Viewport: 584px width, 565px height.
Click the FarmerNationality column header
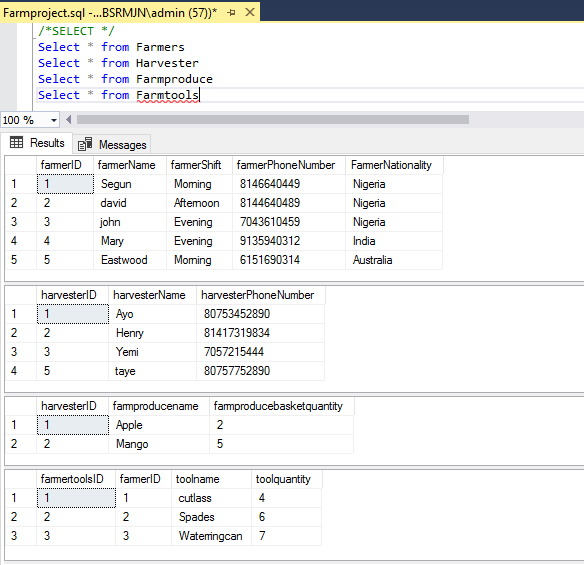[x=394, y=165]
